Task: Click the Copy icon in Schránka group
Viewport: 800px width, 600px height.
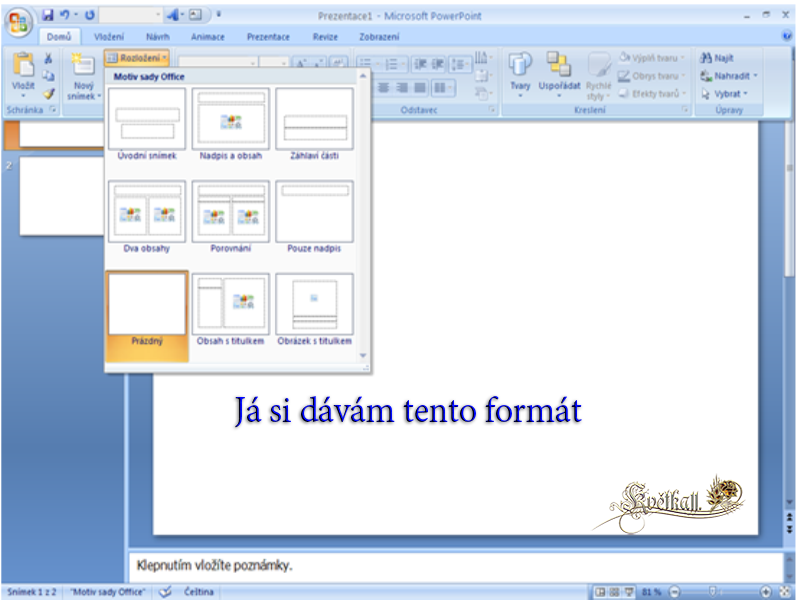Action: click(48, 76)
